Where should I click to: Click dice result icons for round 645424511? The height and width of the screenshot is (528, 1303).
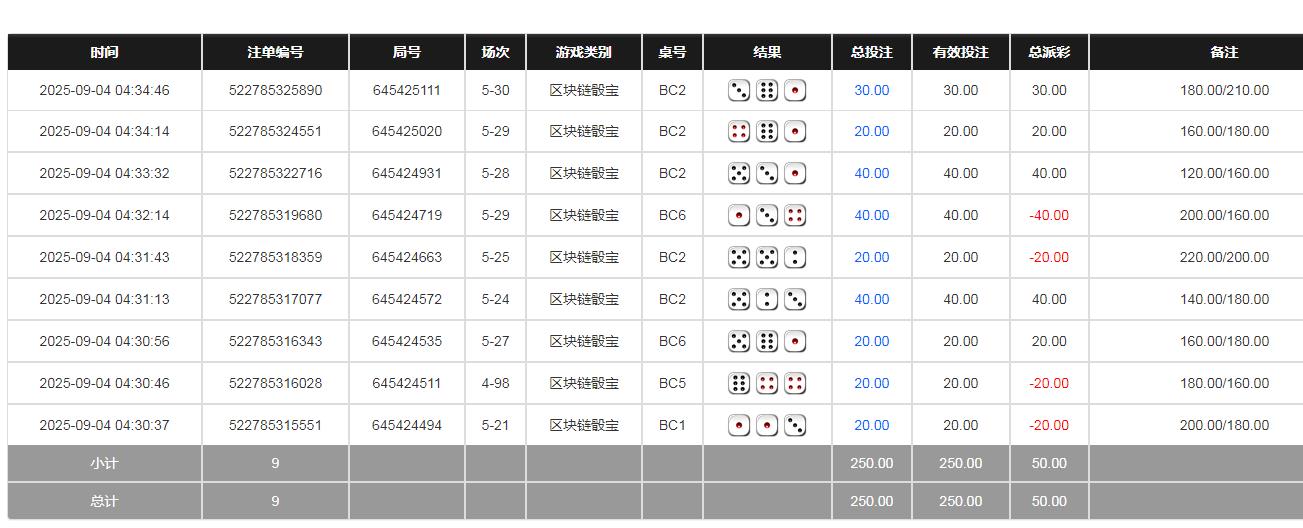pos(767,383)
